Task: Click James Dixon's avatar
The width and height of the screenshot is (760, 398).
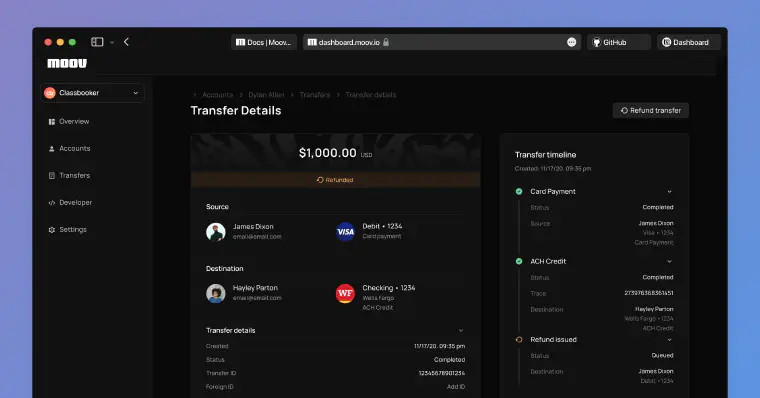Action: (x=216, y=232)
